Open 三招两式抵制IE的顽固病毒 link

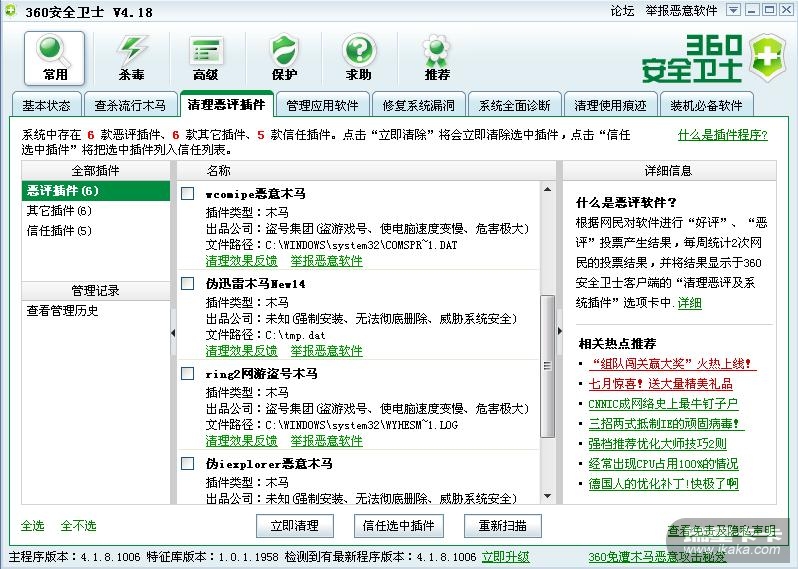[664, 424]
